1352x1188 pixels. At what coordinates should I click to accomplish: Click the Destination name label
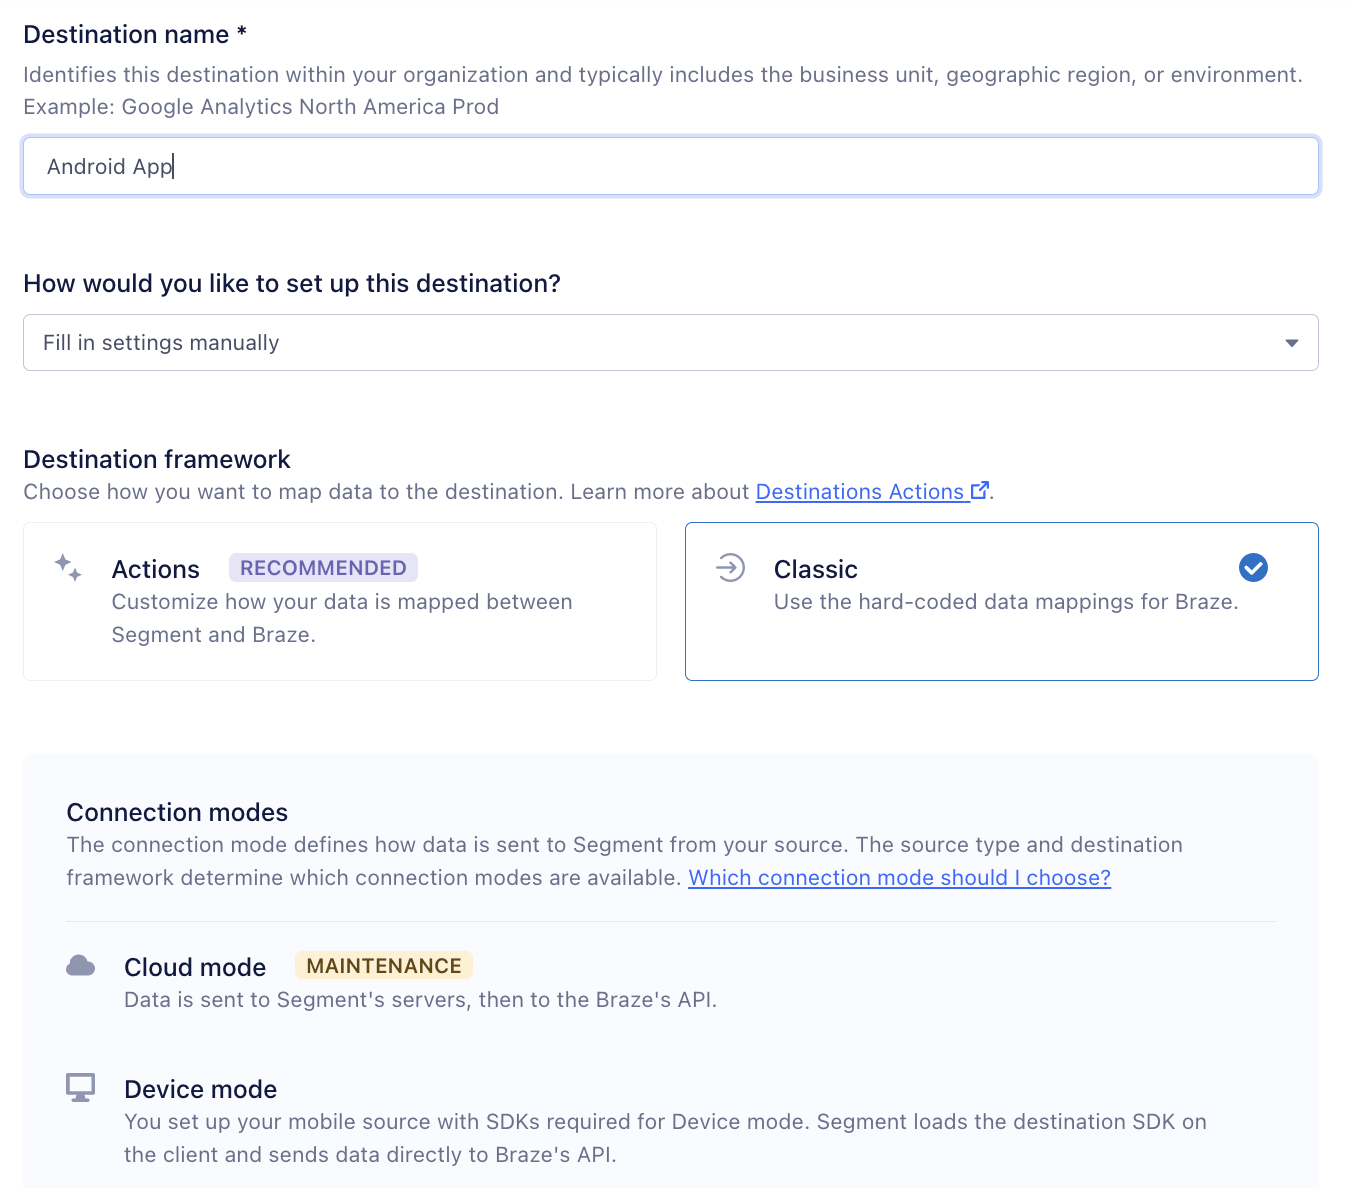coord(135,35)
